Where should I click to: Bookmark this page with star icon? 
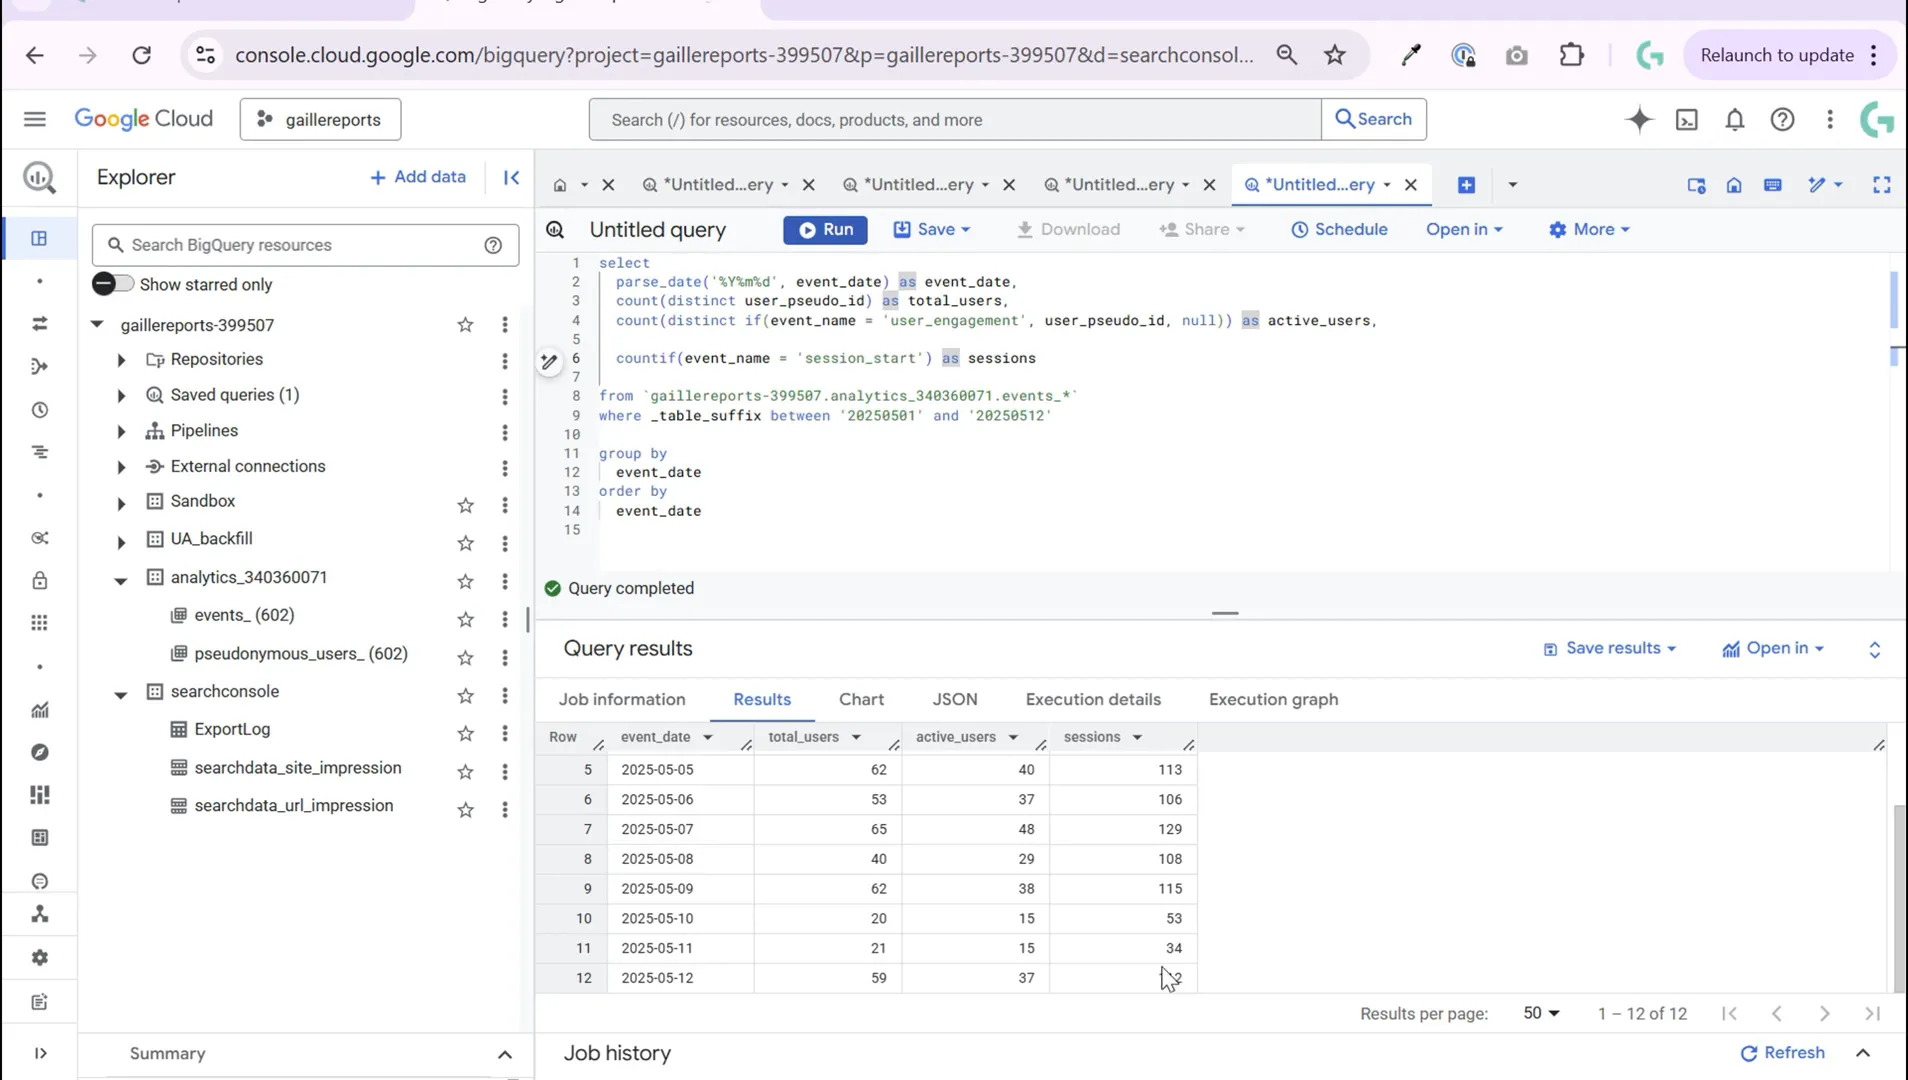coord(1334,55)
